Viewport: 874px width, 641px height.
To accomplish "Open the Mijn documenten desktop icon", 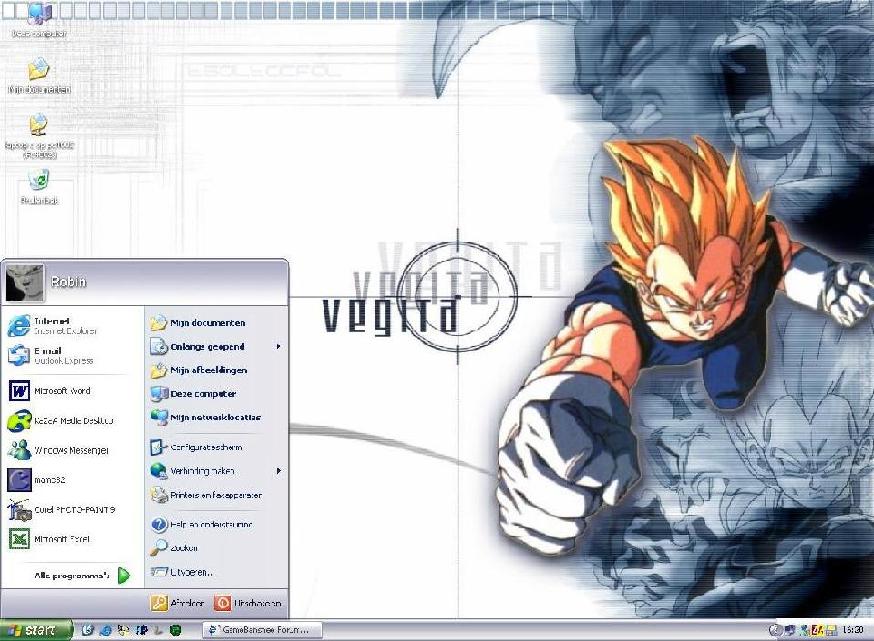I will [x=39, y=75].
